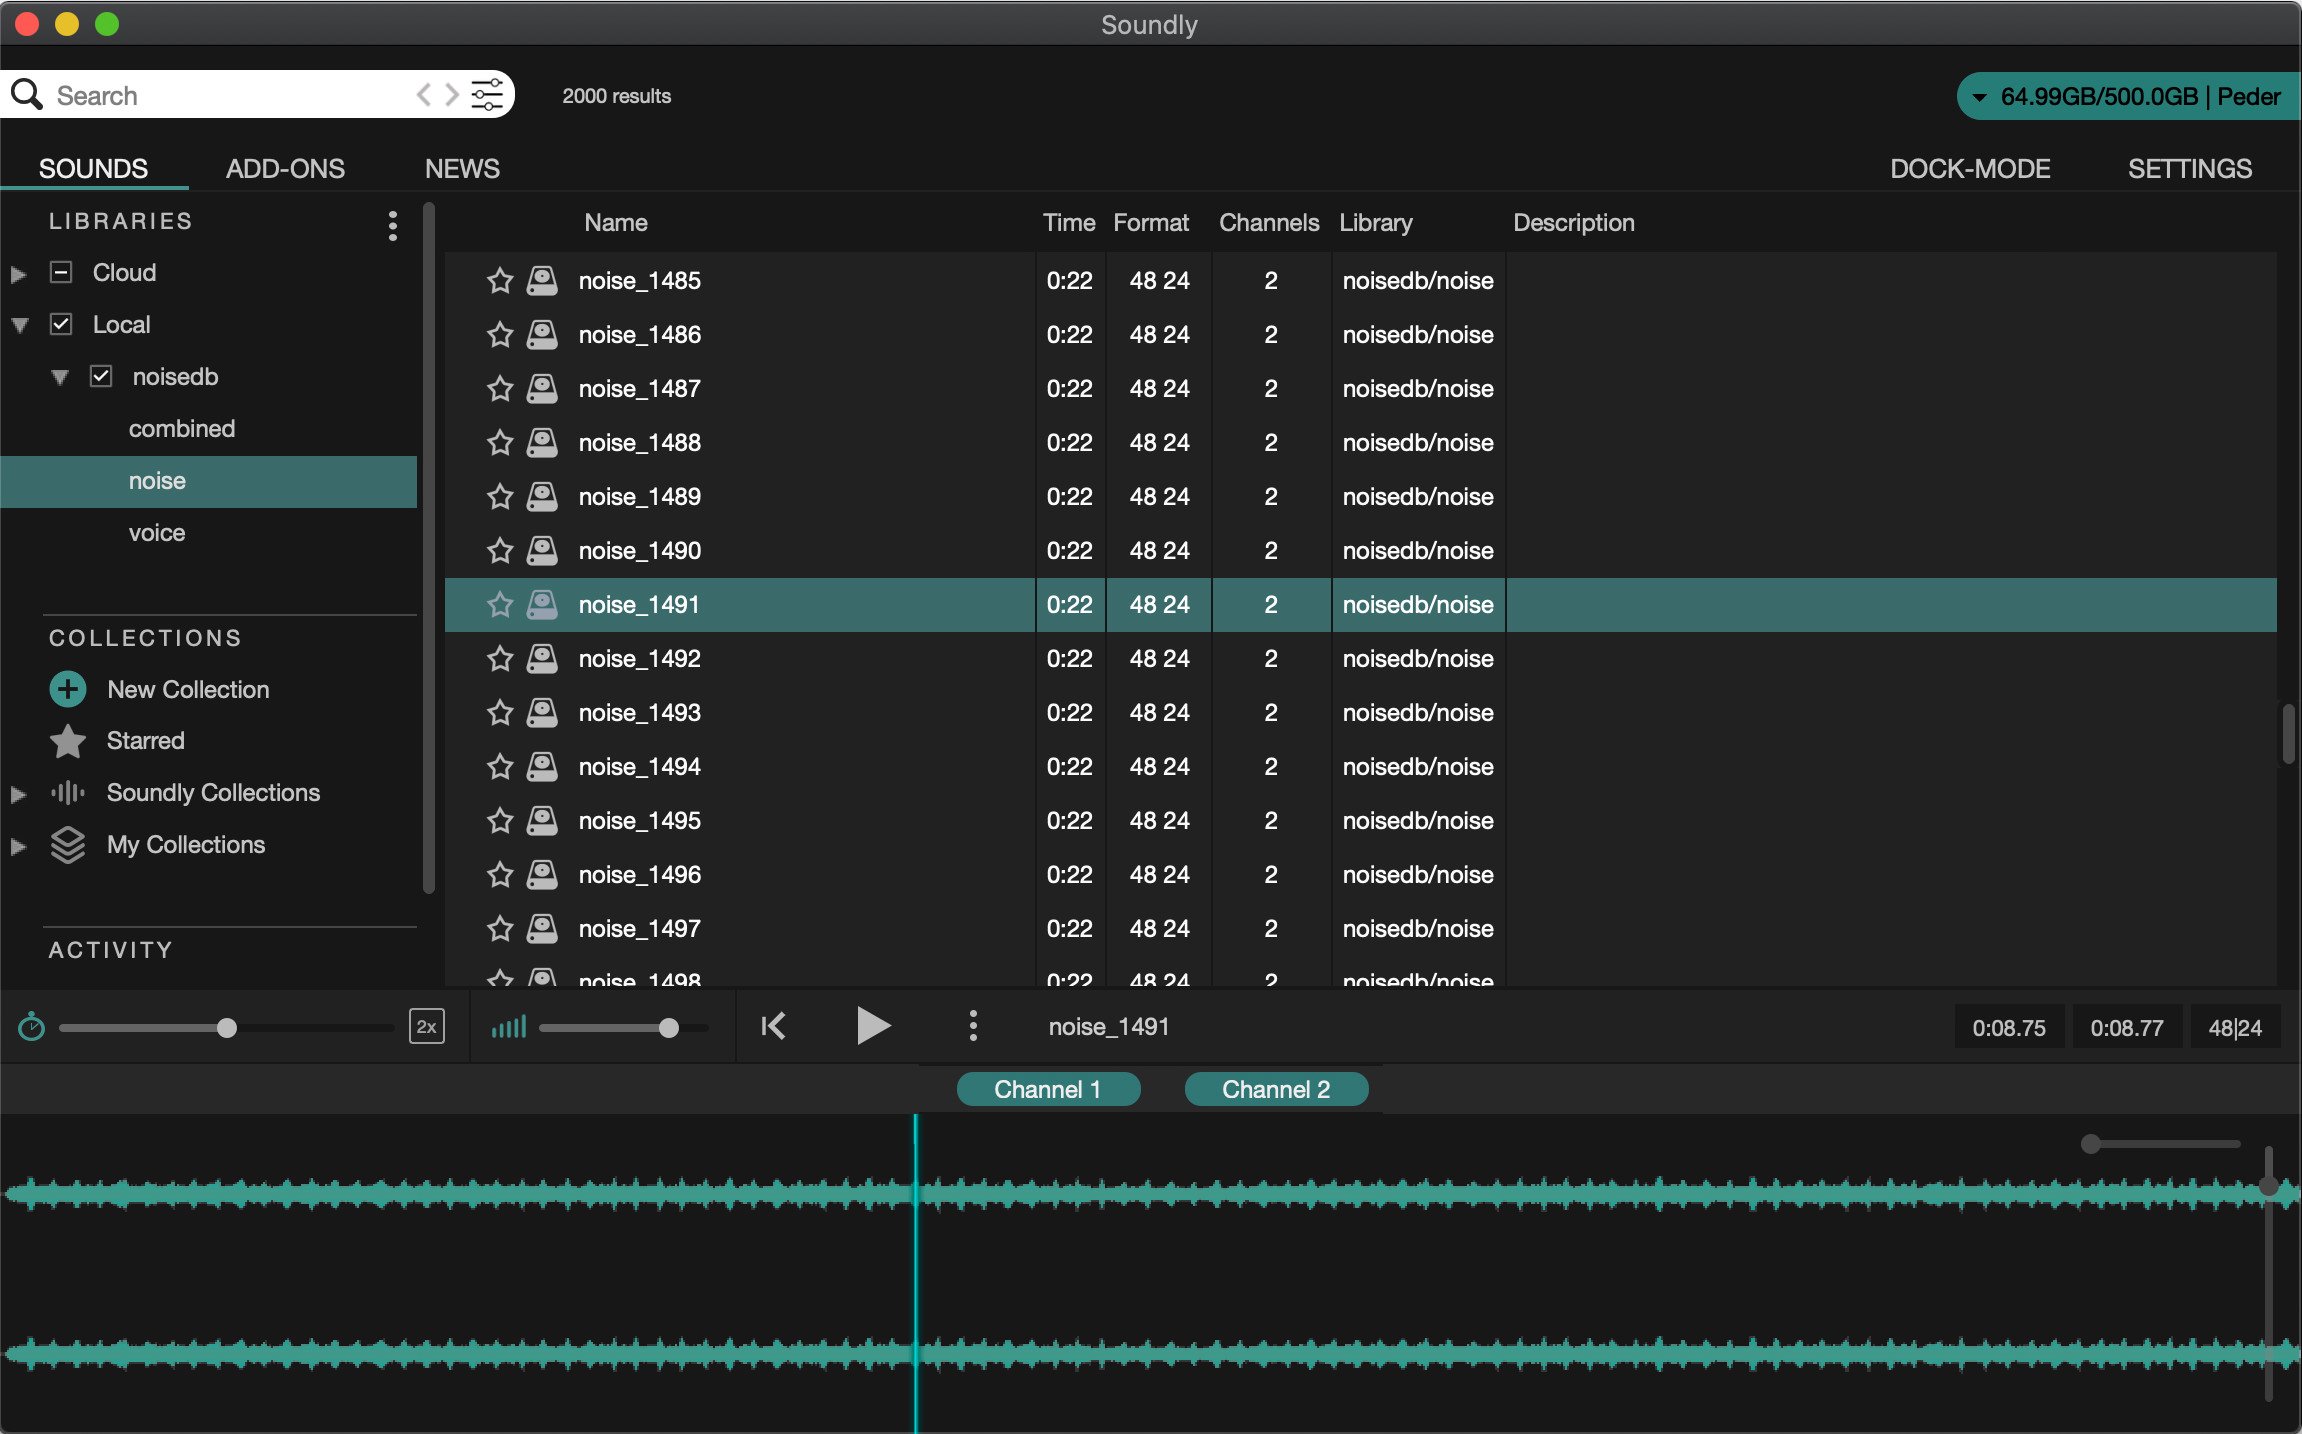Screen dimensions: 2302x1434
Task: Sort by the Format column header
Action: click(1151, 222)
